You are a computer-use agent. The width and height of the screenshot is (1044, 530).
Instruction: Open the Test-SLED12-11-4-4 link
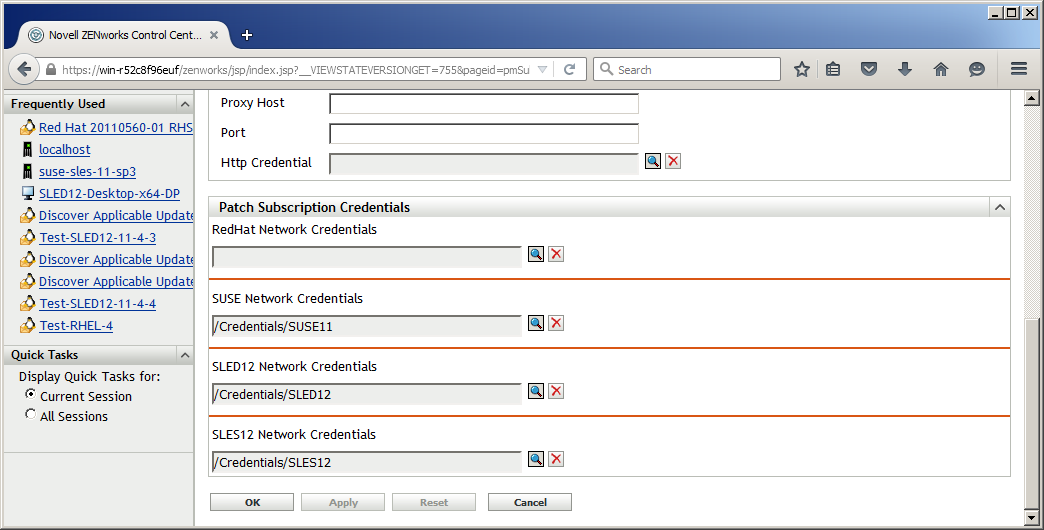[x=97, y=303]
